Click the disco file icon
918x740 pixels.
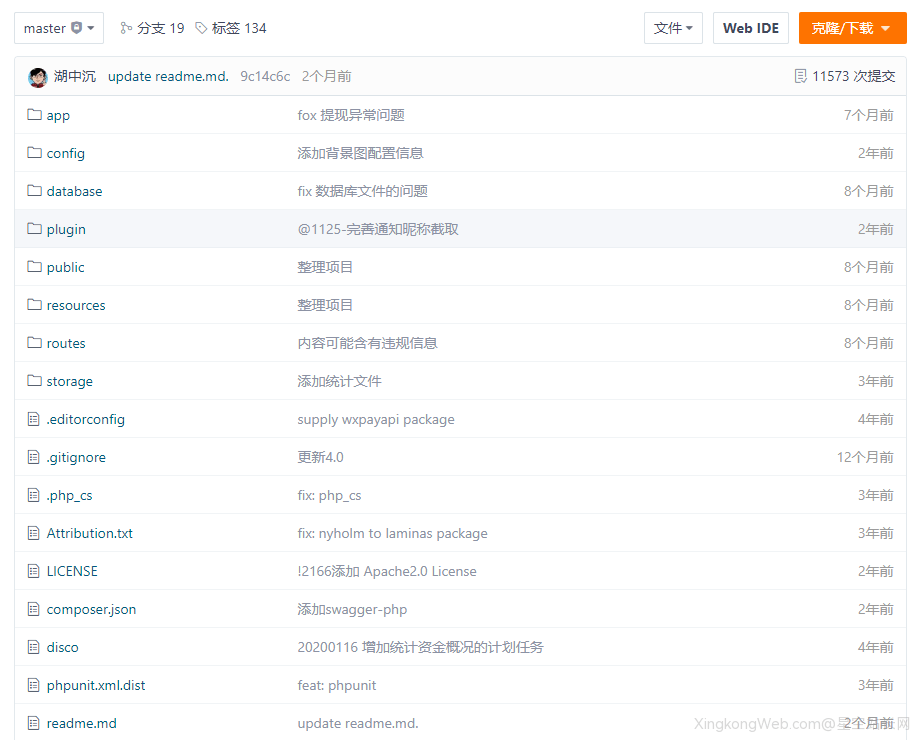tap(34, 648)
